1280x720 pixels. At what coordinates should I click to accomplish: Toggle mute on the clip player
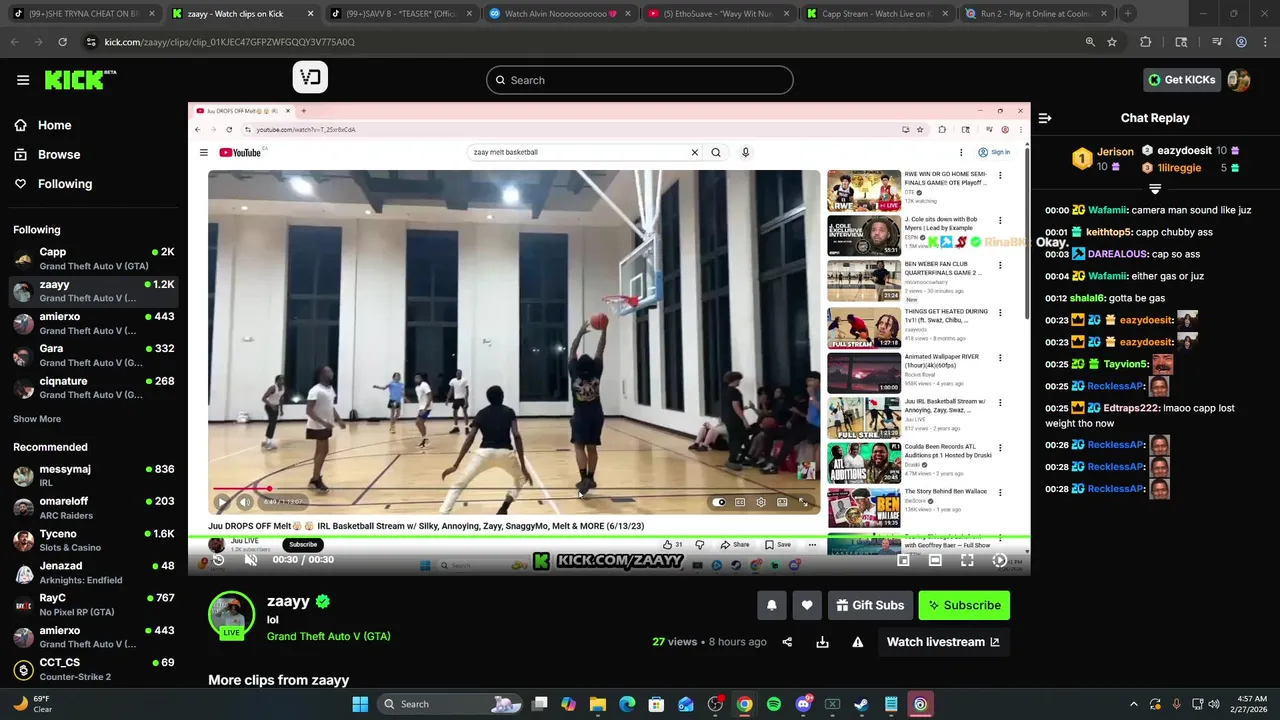[x=251, y=560]
